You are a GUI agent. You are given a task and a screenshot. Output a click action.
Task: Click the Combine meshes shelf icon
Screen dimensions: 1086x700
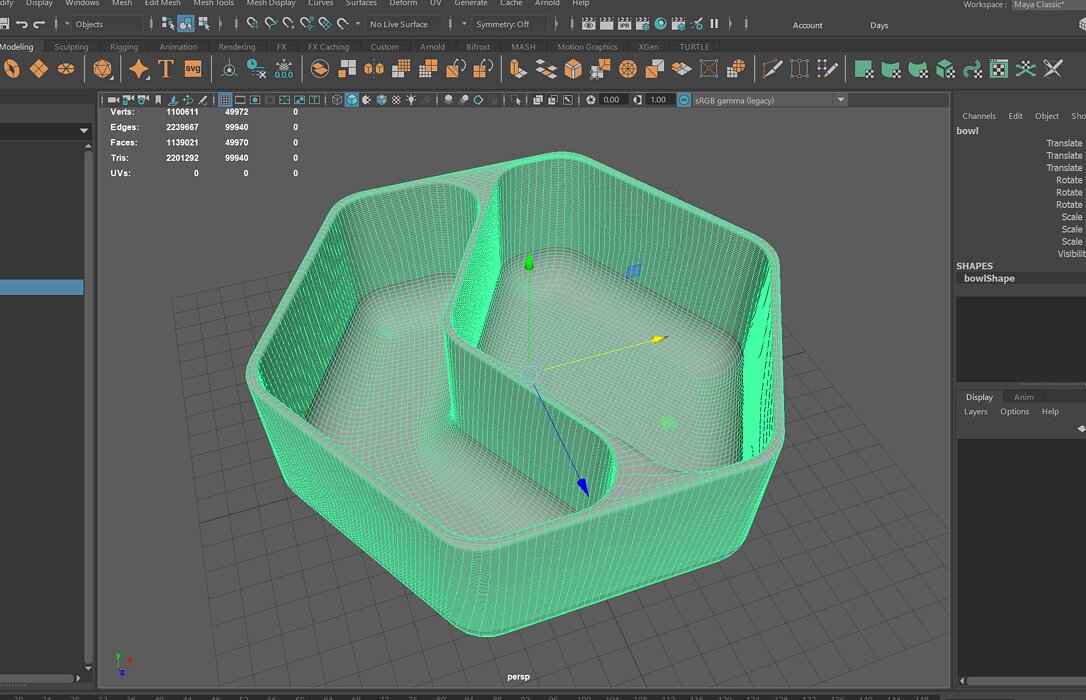(319, 69)
